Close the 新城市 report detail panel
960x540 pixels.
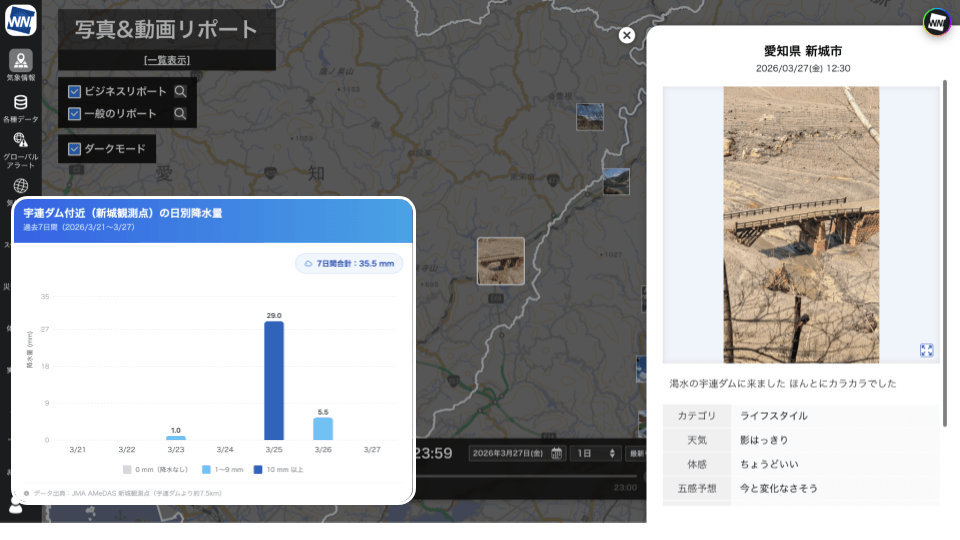(x=627, y=35)
